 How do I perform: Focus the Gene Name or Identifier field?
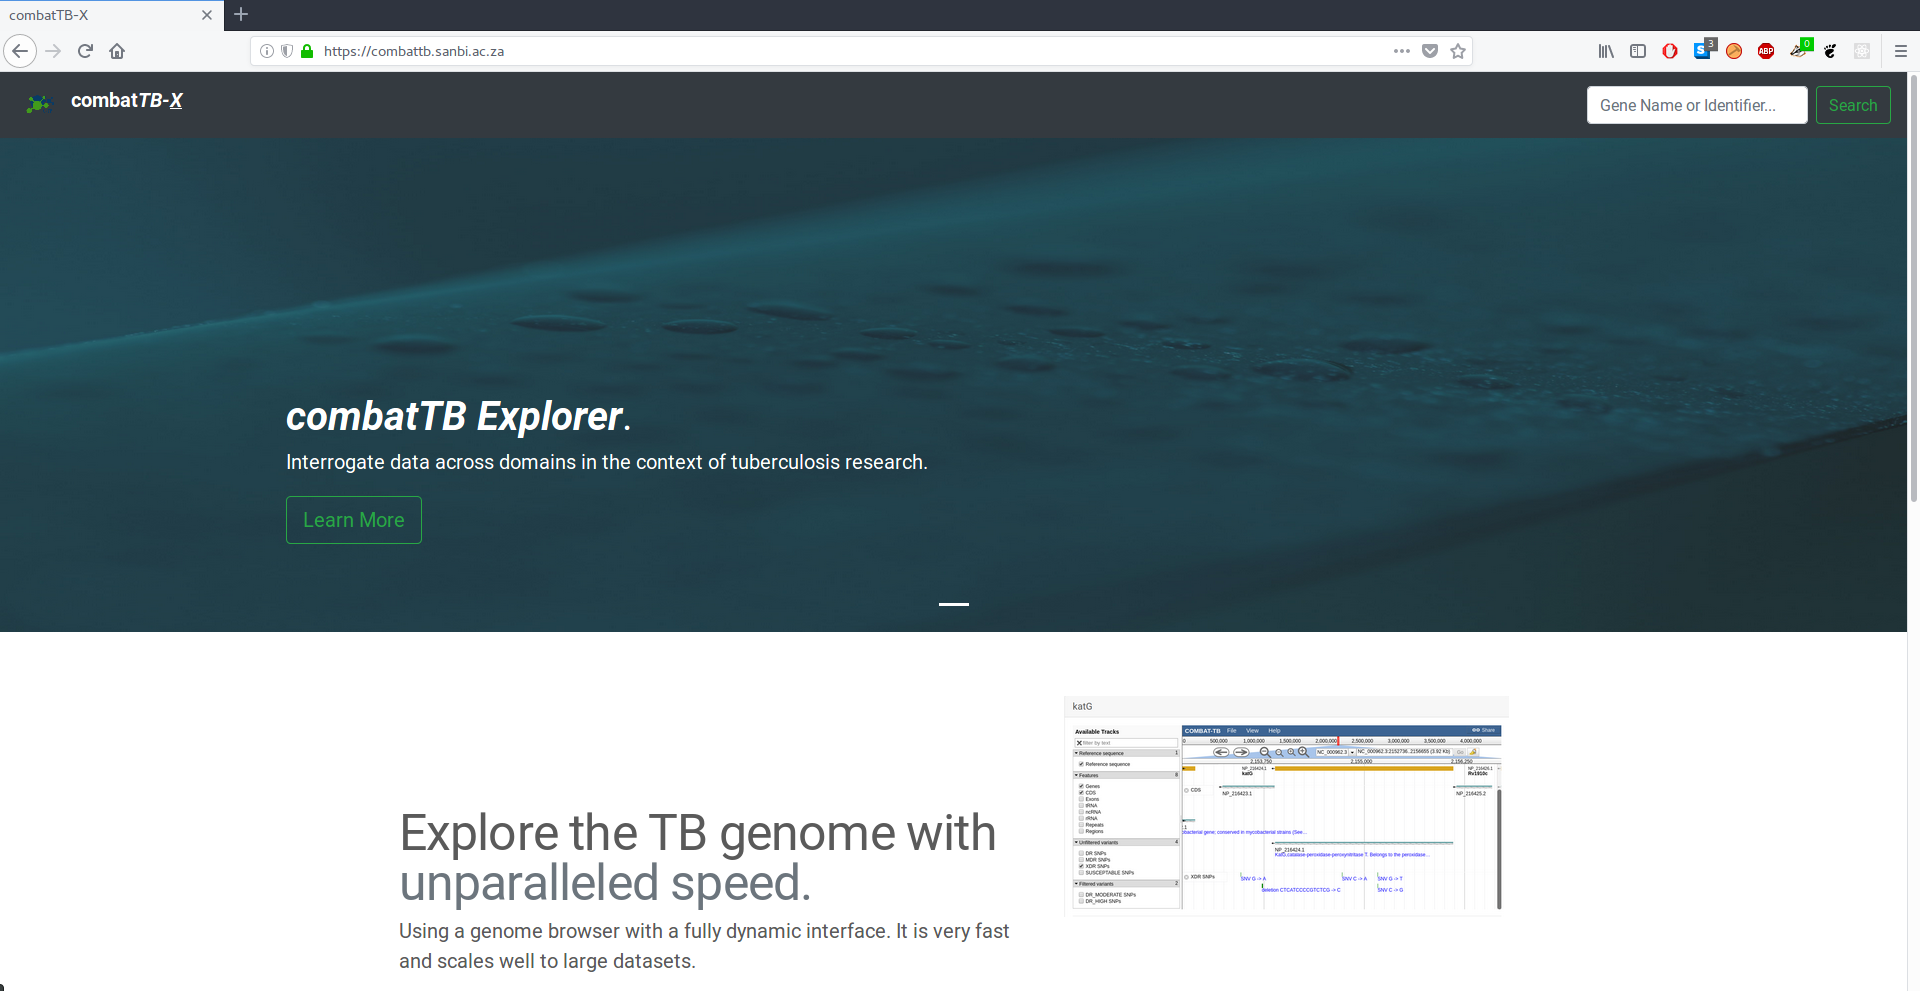1696,105
